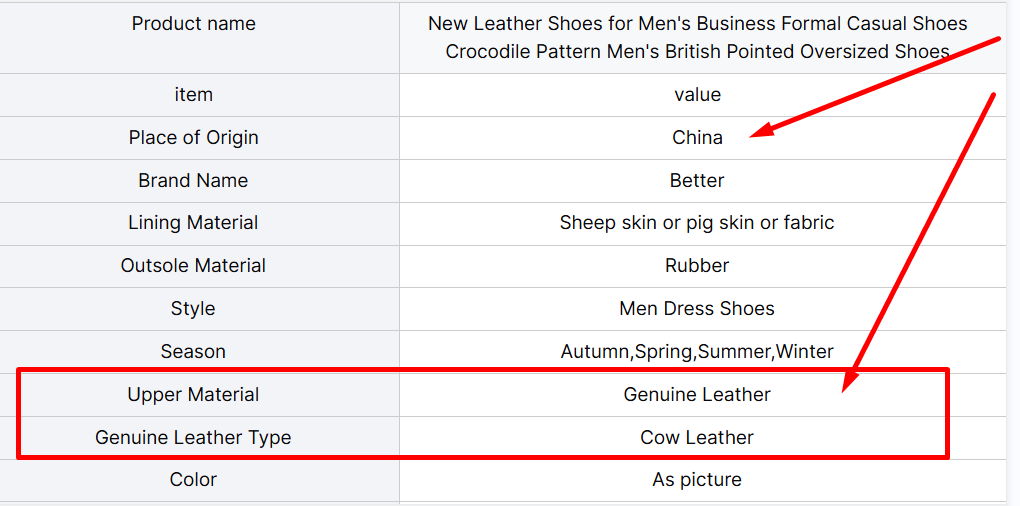Click the 'Season' label cell
Viewport: 1020px width, 506px height.
[x=193, y=352]
